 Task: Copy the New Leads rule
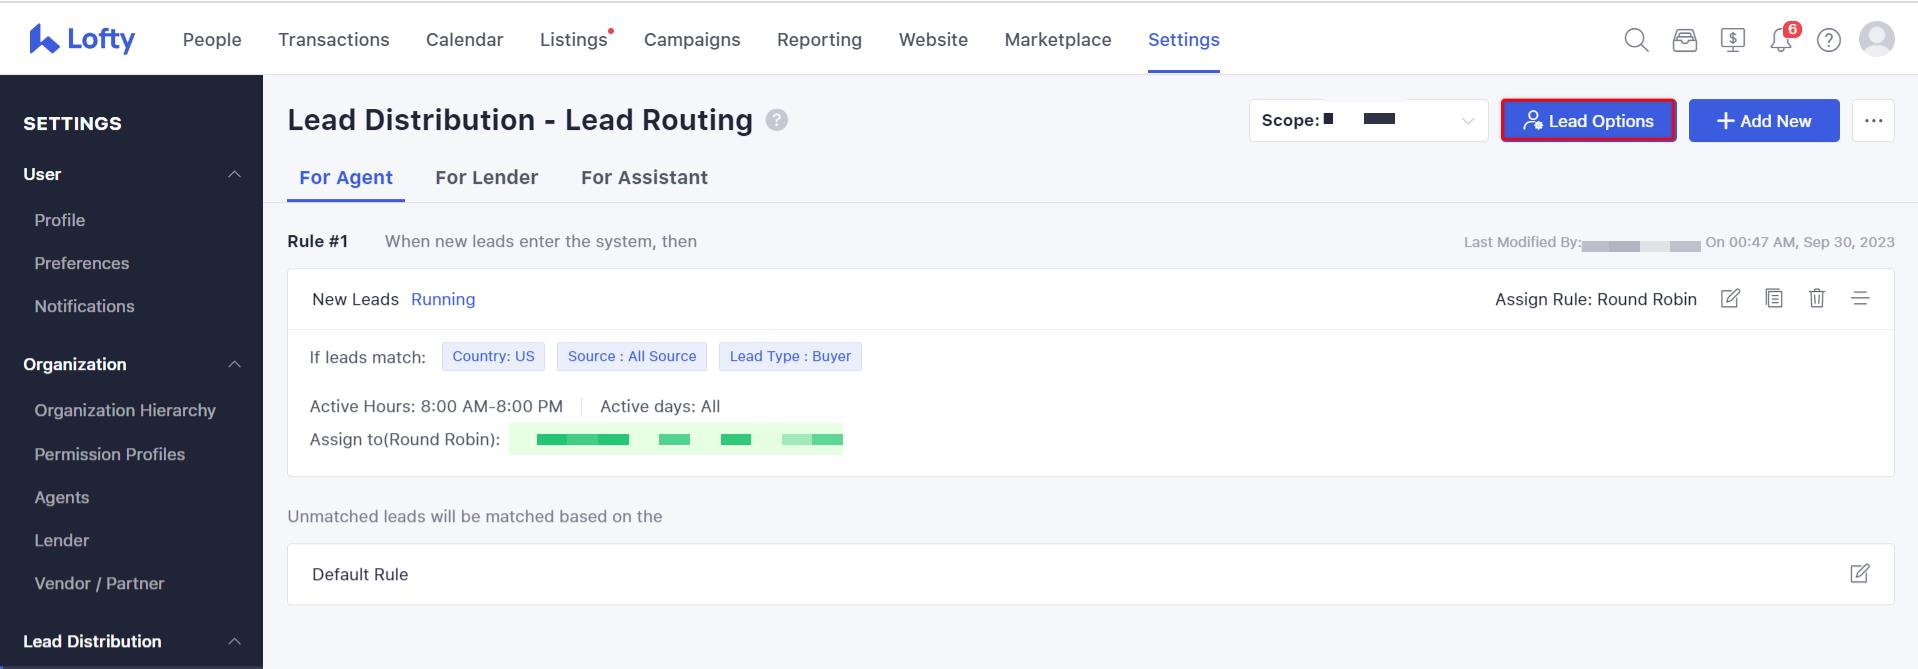[x=1774, y=298]
